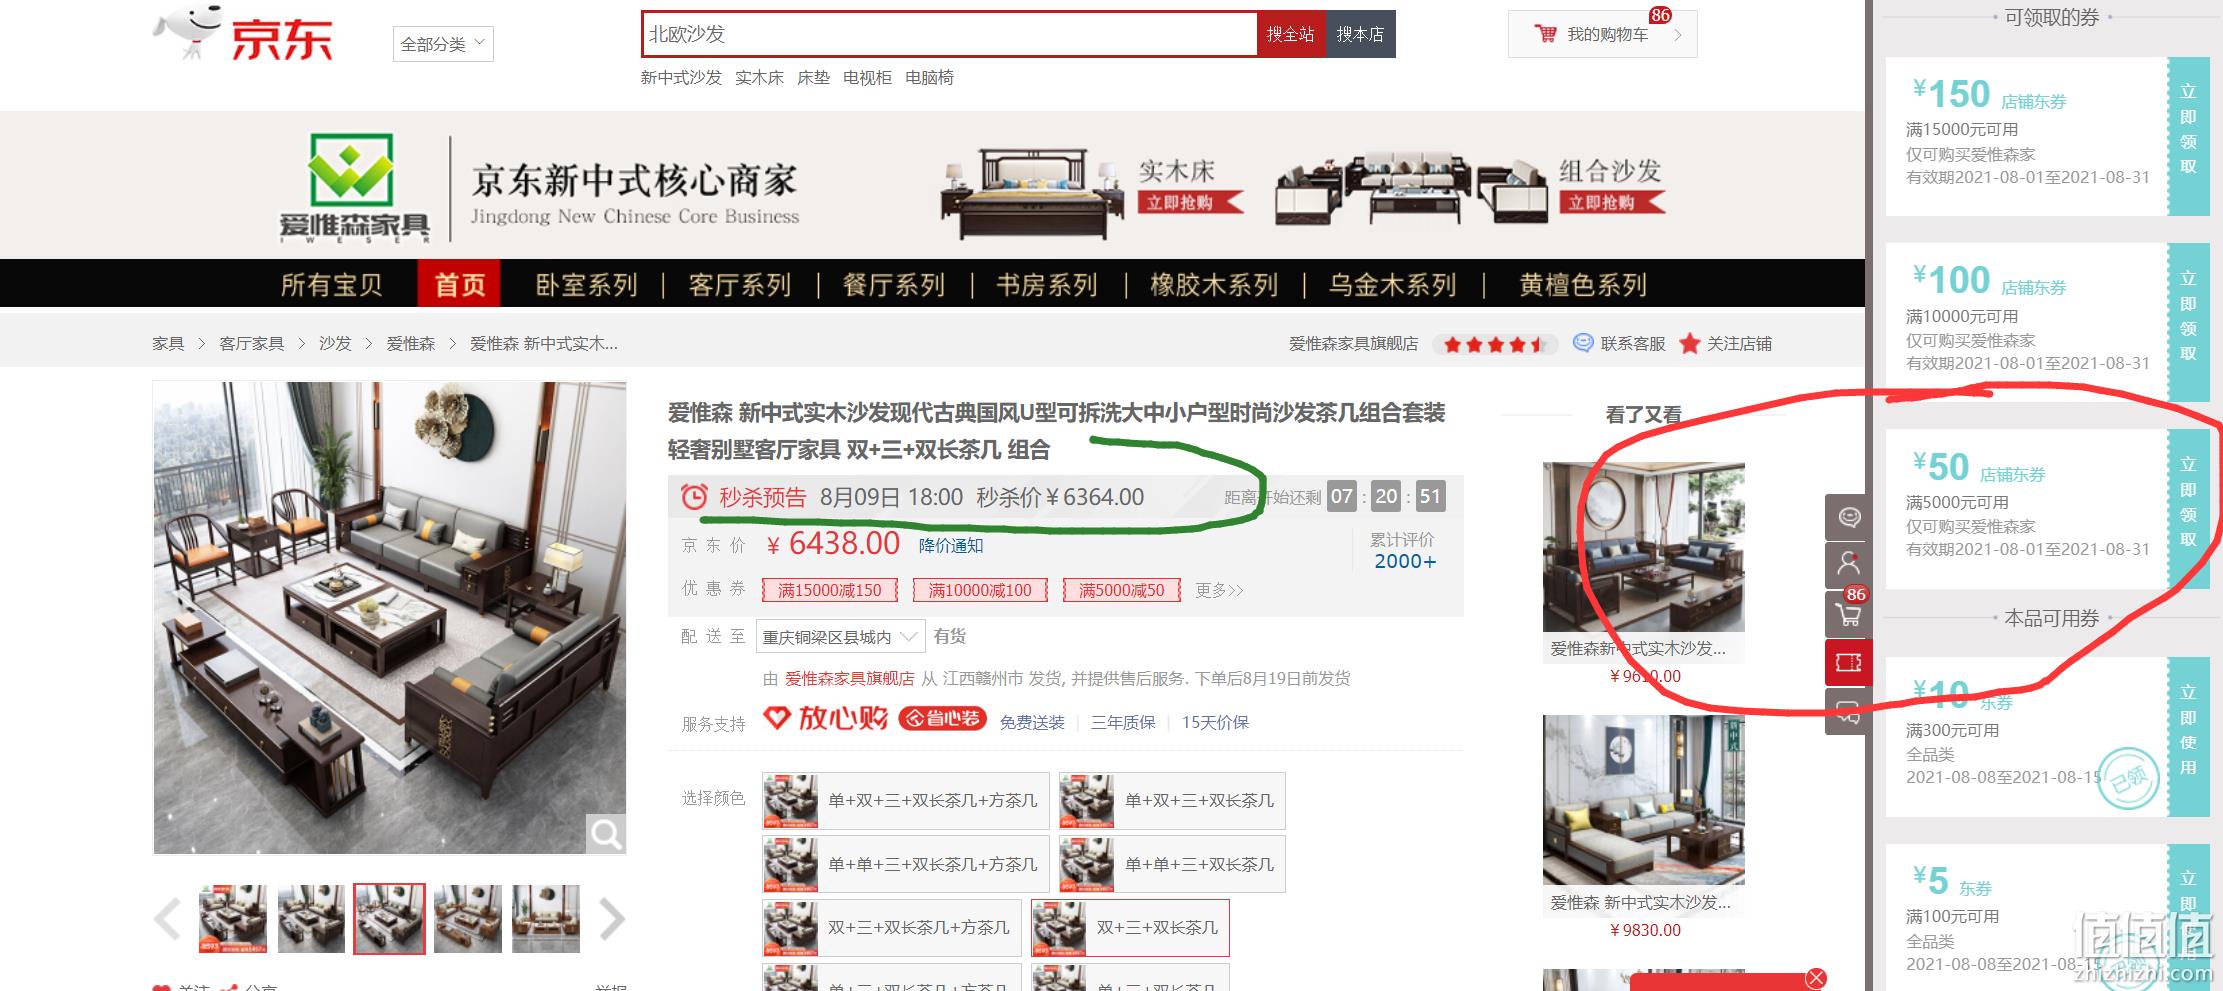Show next product thumbnails arrow
This screenshot has width=2223, height=991.
[x=611, y=919]
